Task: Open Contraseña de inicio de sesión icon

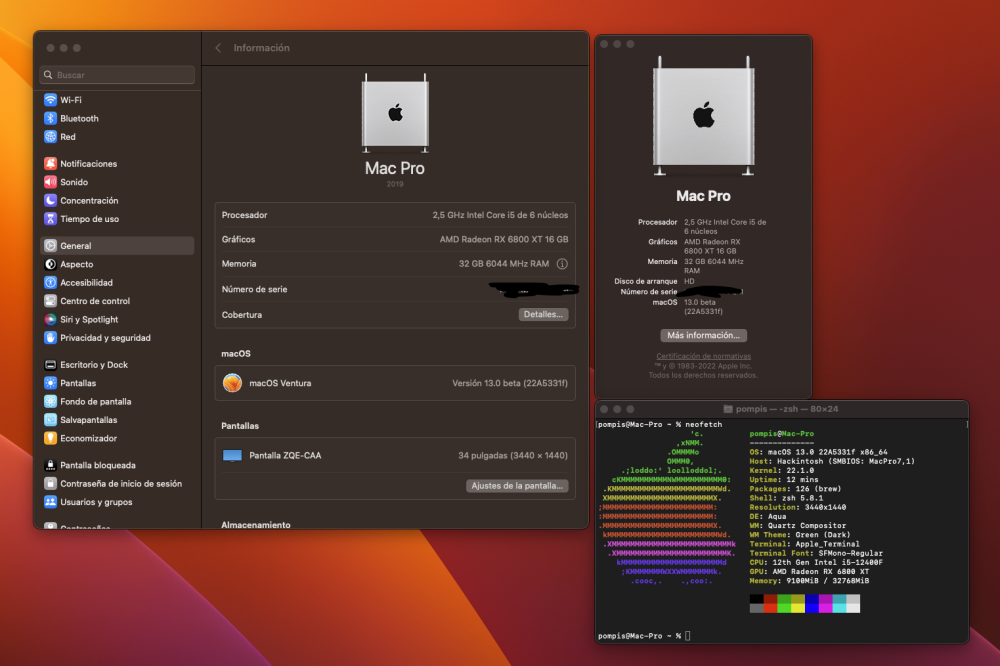Action: [50, 485]
